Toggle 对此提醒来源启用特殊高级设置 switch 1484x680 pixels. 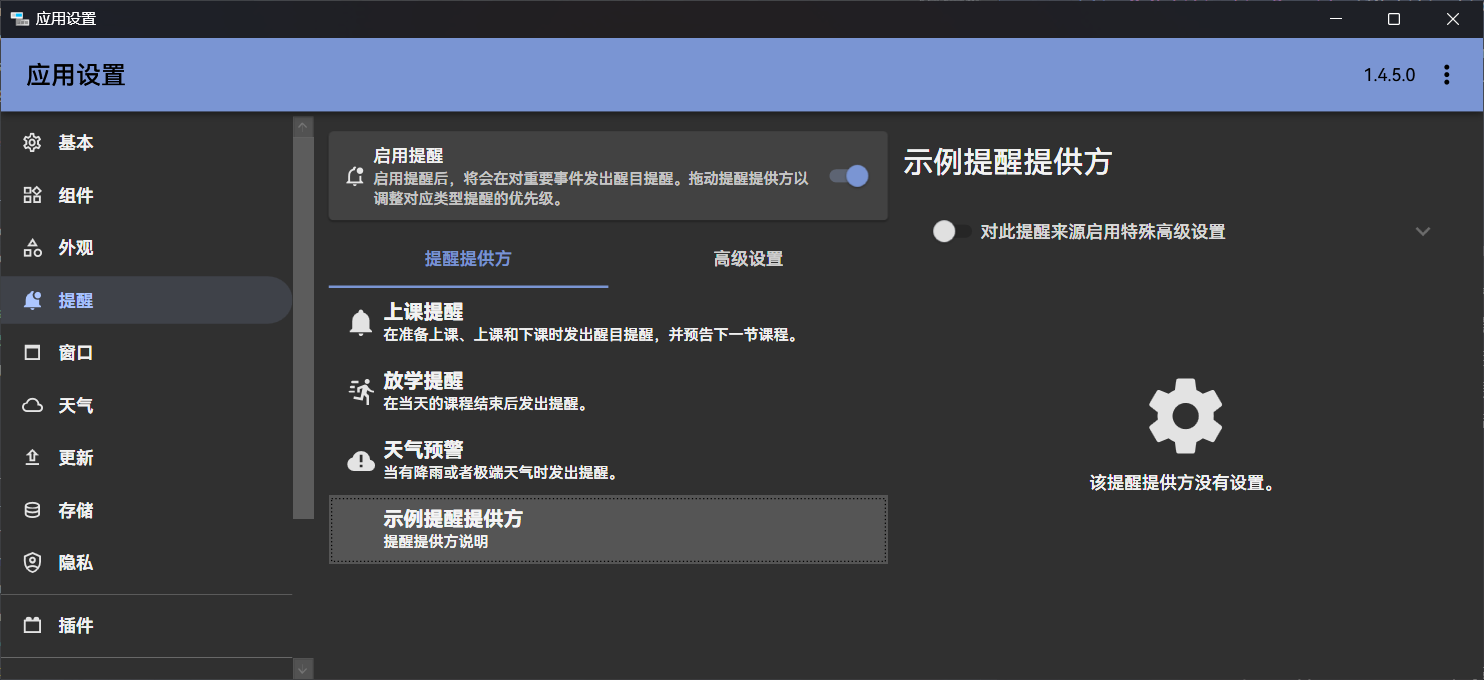click(x=952, y=232)
